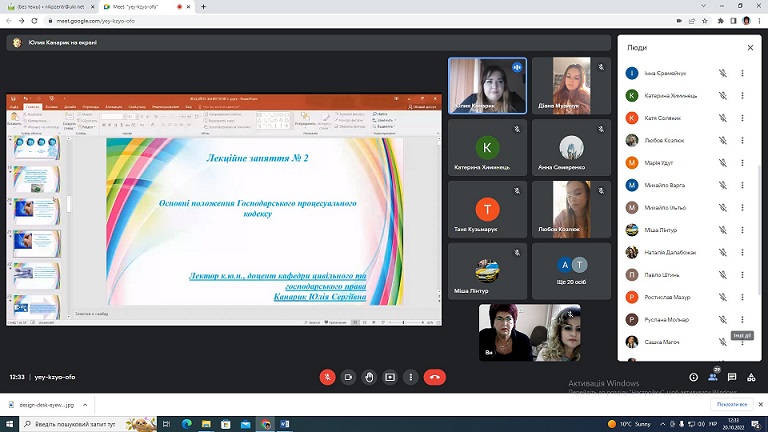The image size is (768, 432).
Task: Open more actions for Наталія Далабожак
Action: click(x=743, y=252)
